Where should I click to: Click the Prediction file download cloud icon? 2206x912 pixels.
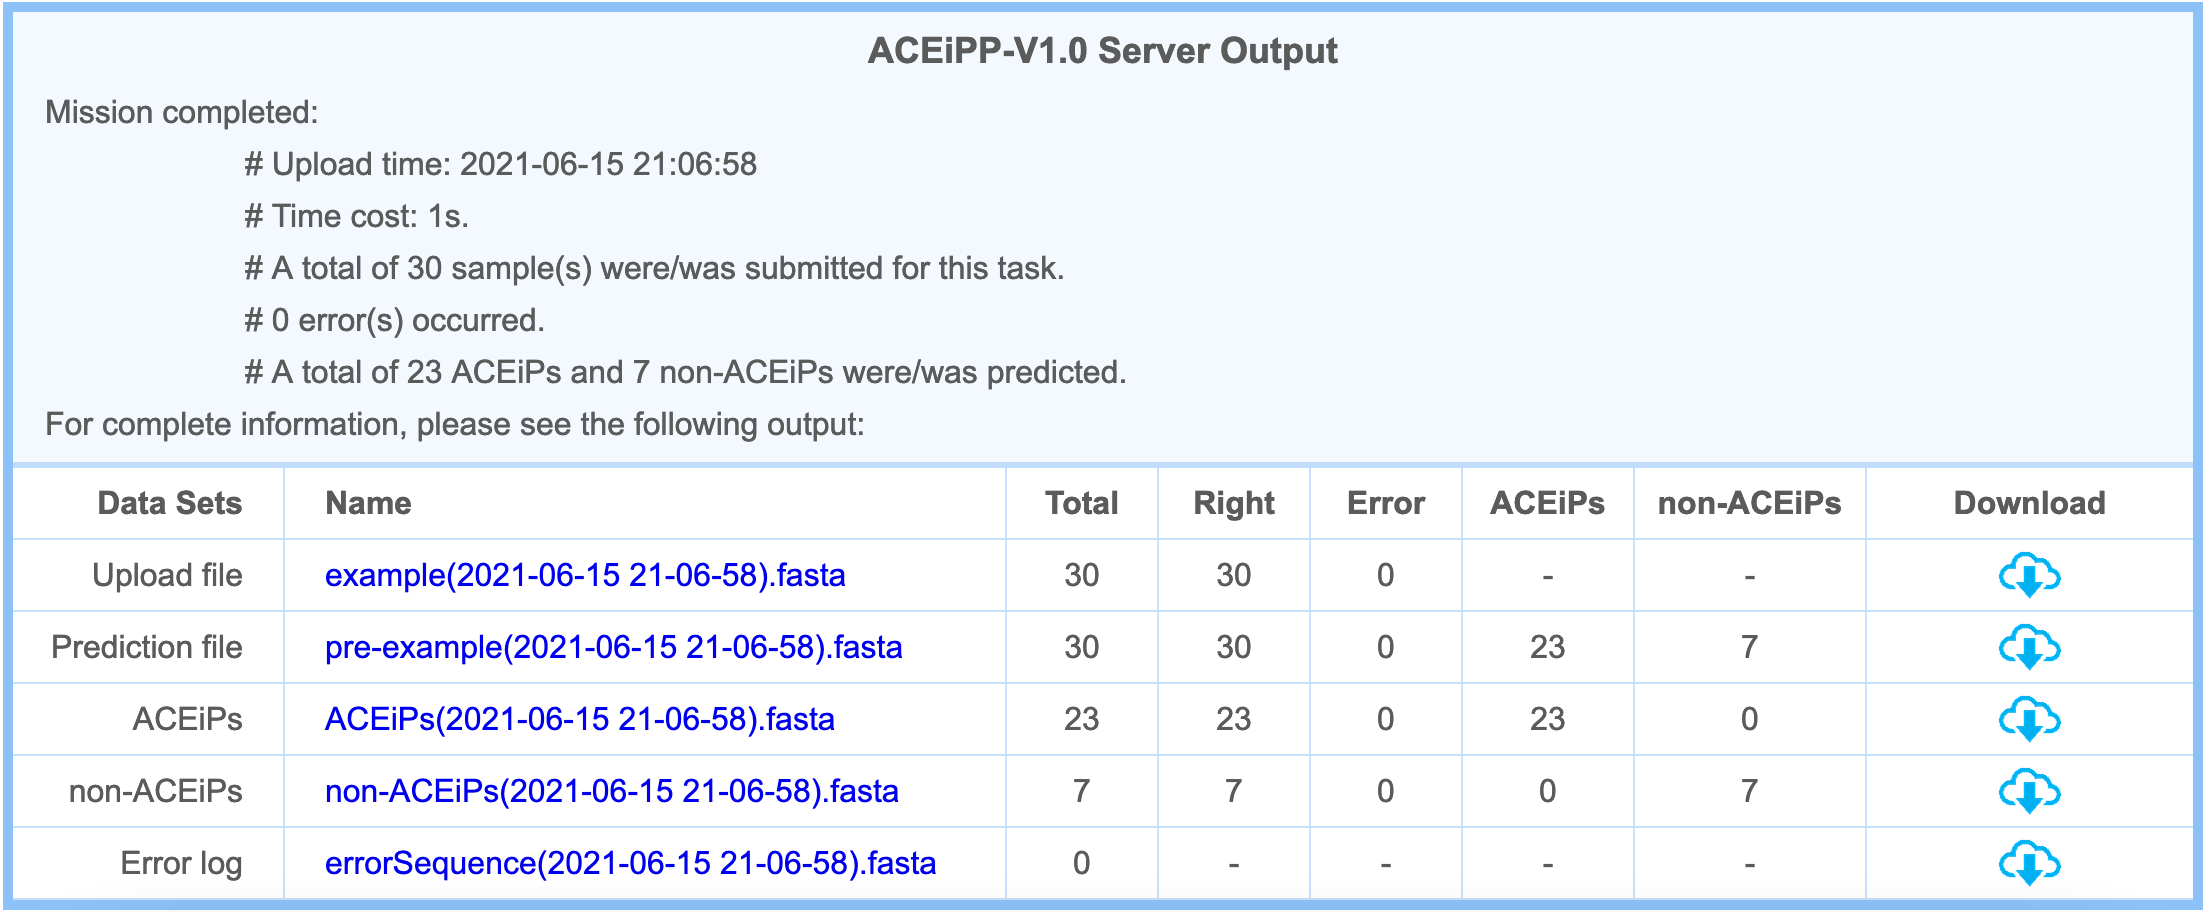click(2029, 647)
